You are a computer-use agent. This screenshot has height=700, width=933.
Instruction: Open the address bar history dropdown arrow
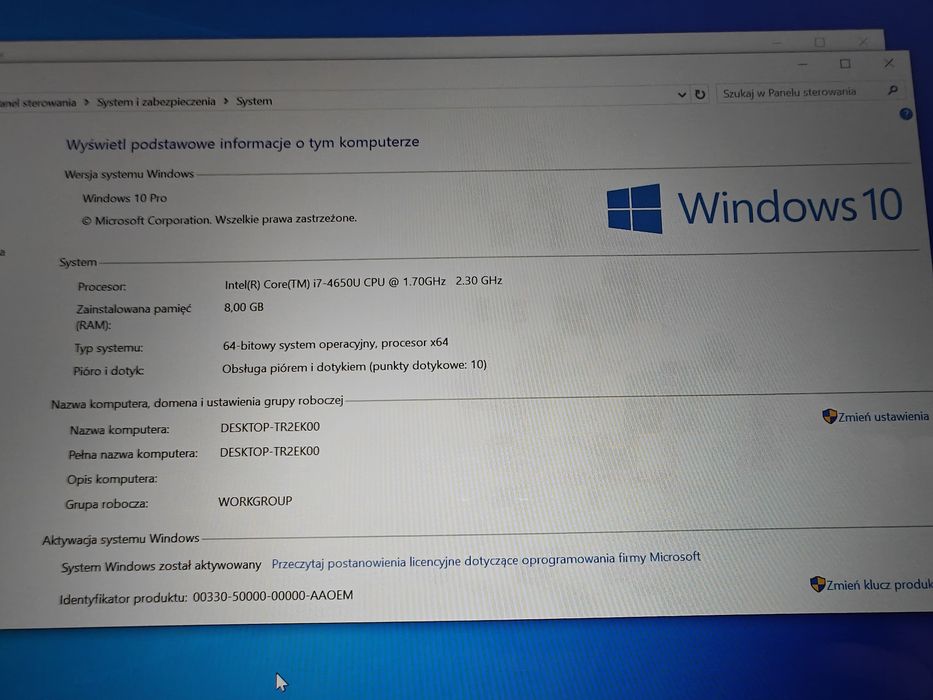pos(682,95)
